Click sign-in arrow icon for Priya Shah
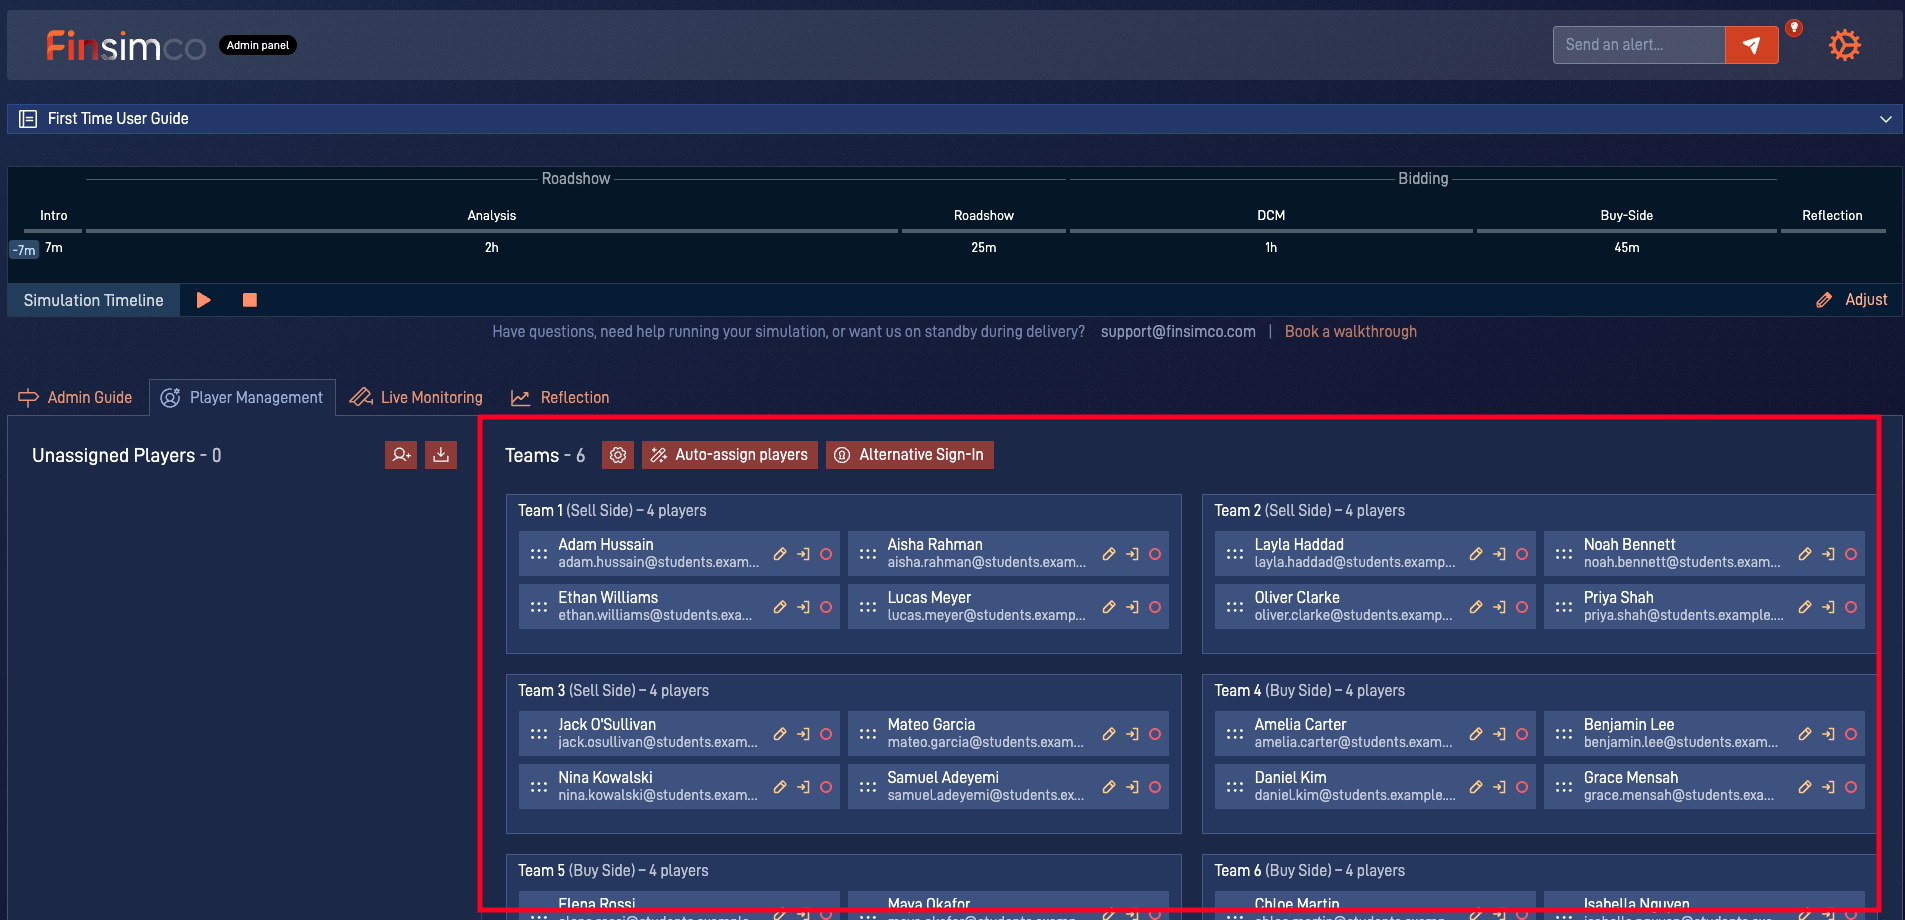The image size is (1905, 920). tap(1829, 607)
